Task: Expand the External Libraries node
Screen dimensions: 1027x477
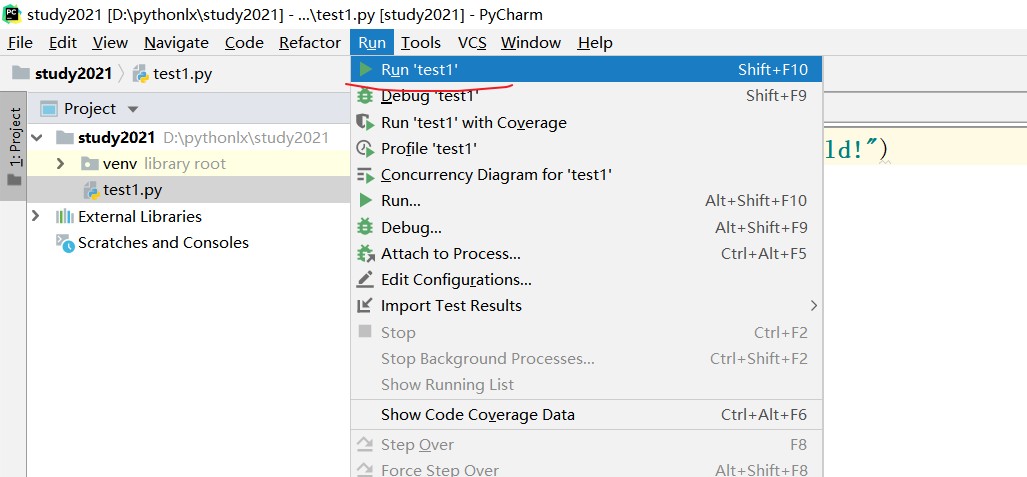Action: pos(36,216)
